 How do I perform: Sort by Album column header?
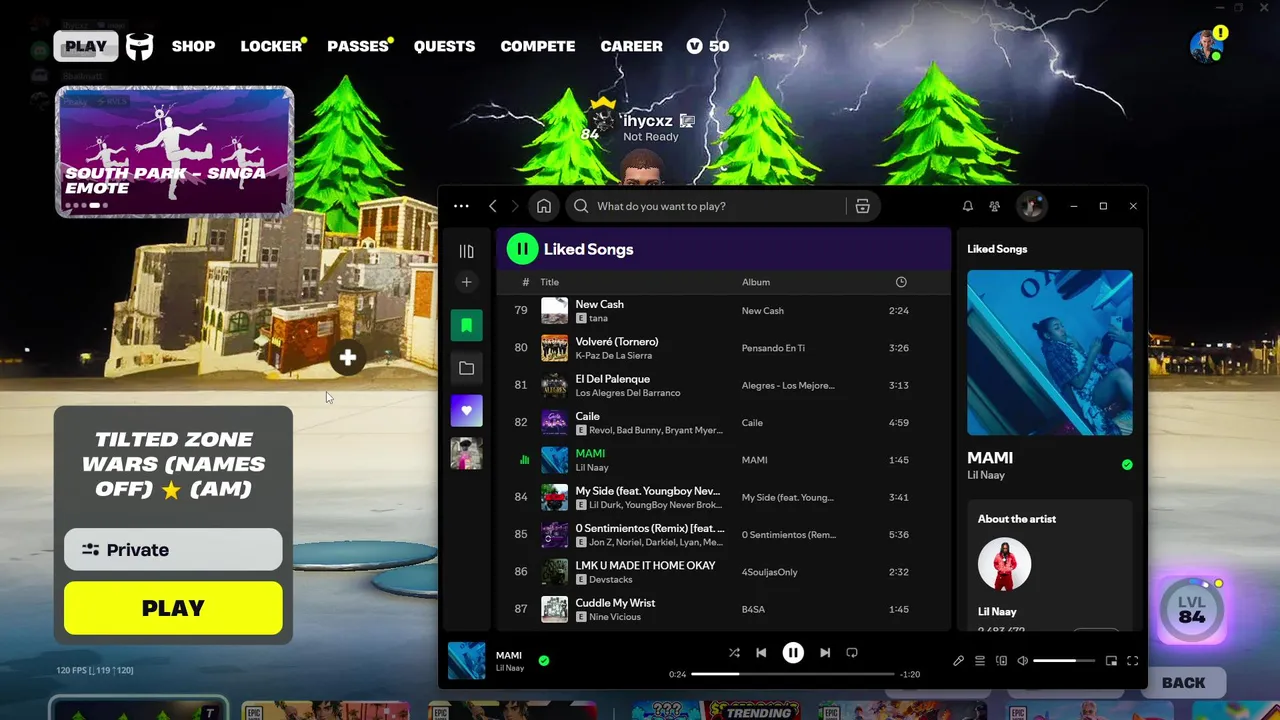756,282
